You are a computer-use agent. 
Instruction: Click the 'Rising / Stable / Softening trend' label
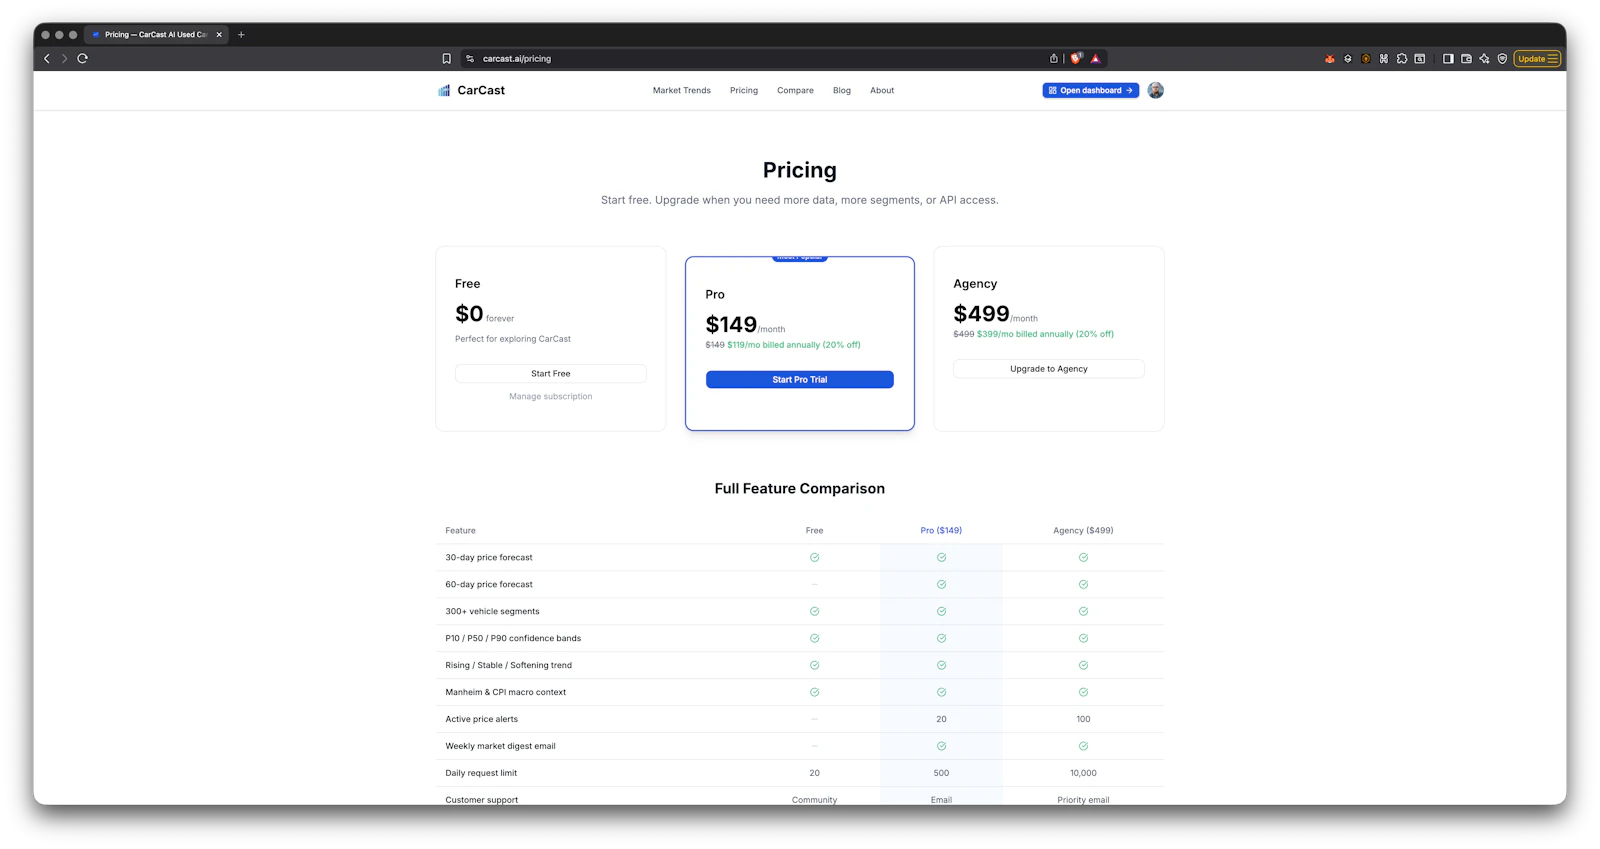click(509, 665)
